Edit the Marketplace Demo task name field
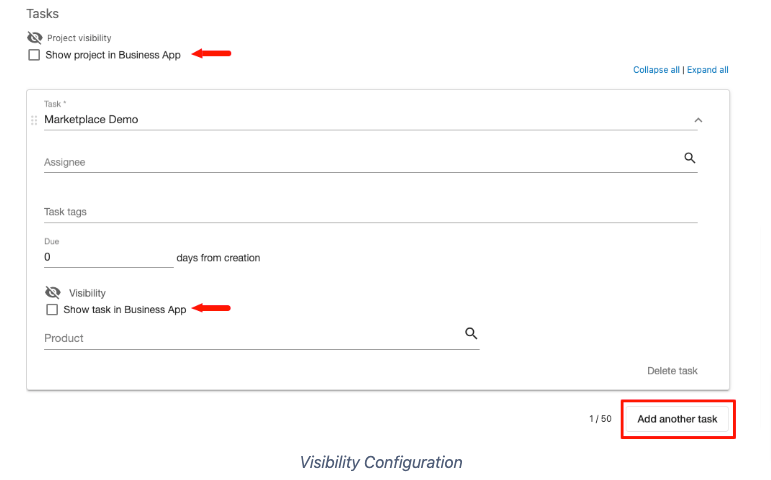This screenshot has width=771, height=480. point(366,120)
